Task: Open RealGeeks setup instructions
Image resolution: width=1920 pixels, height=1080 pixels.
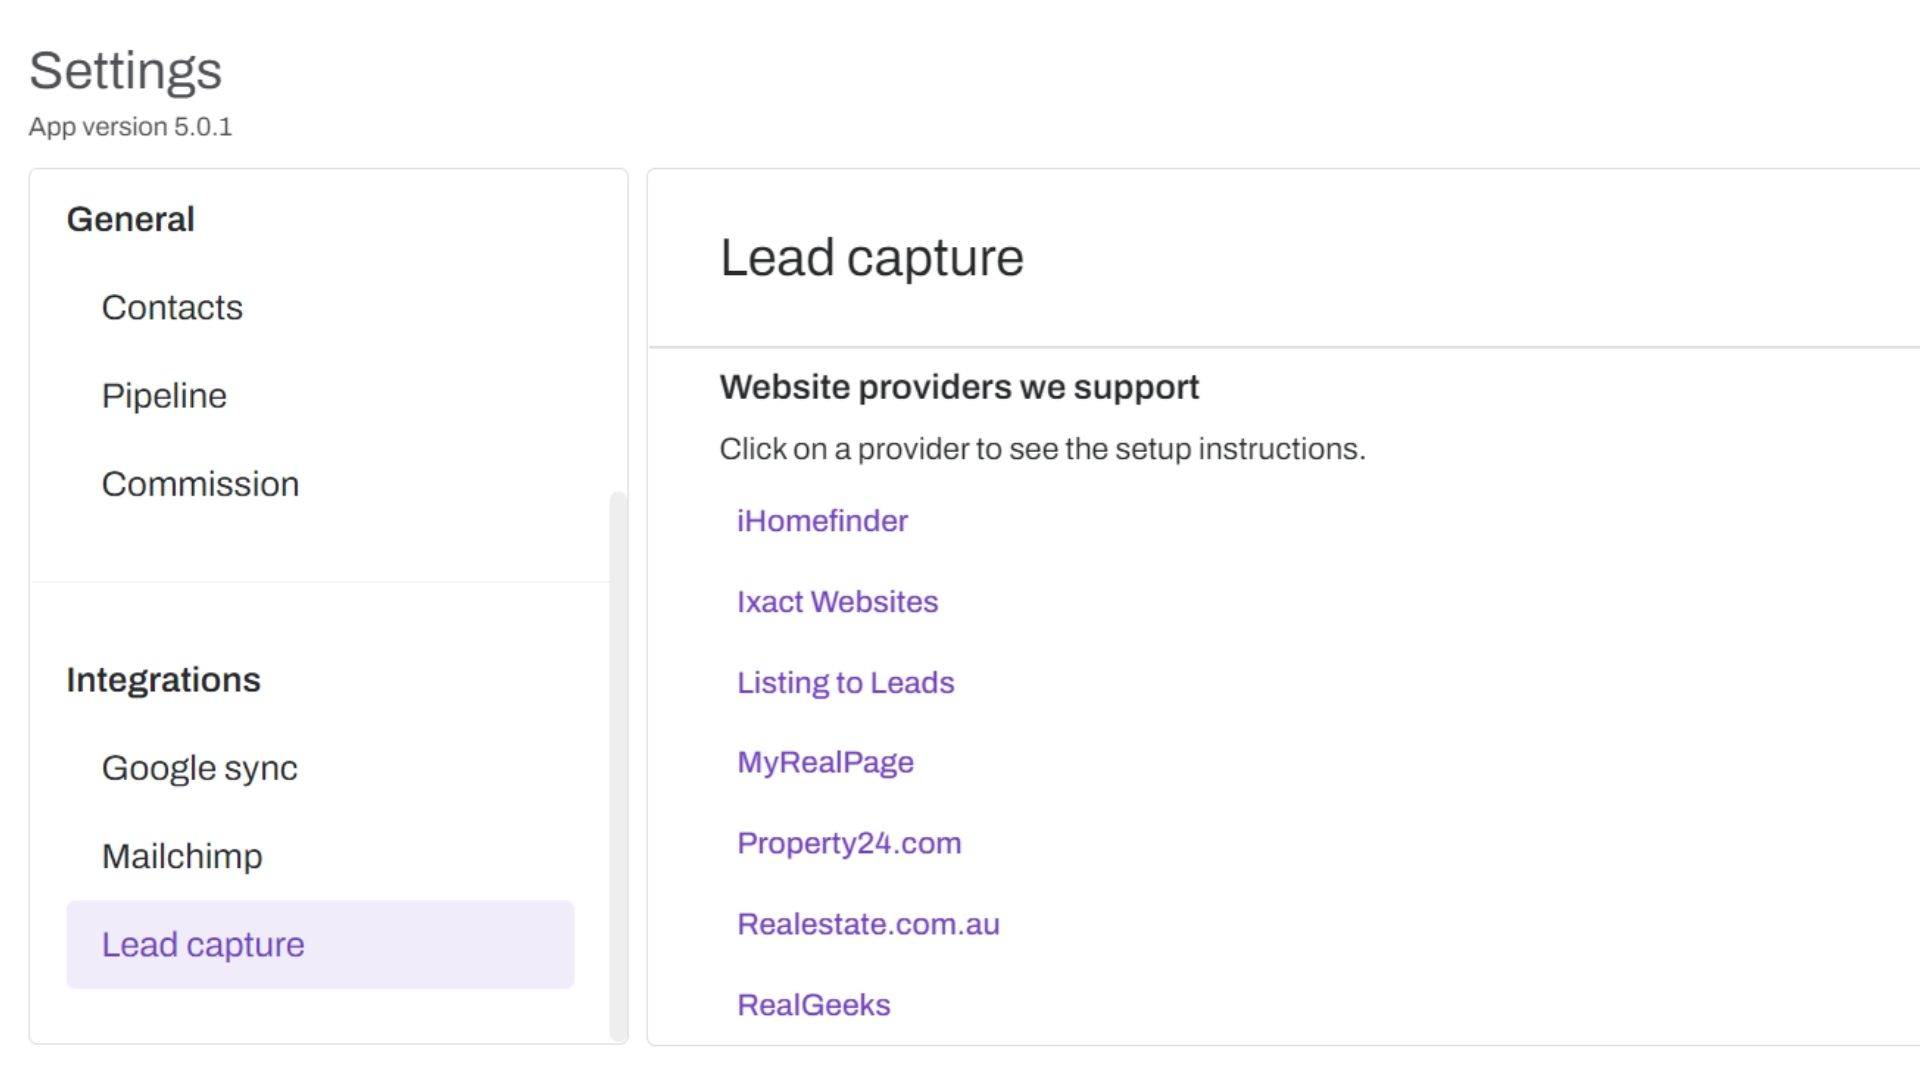Action: (x=814, y=1004)
